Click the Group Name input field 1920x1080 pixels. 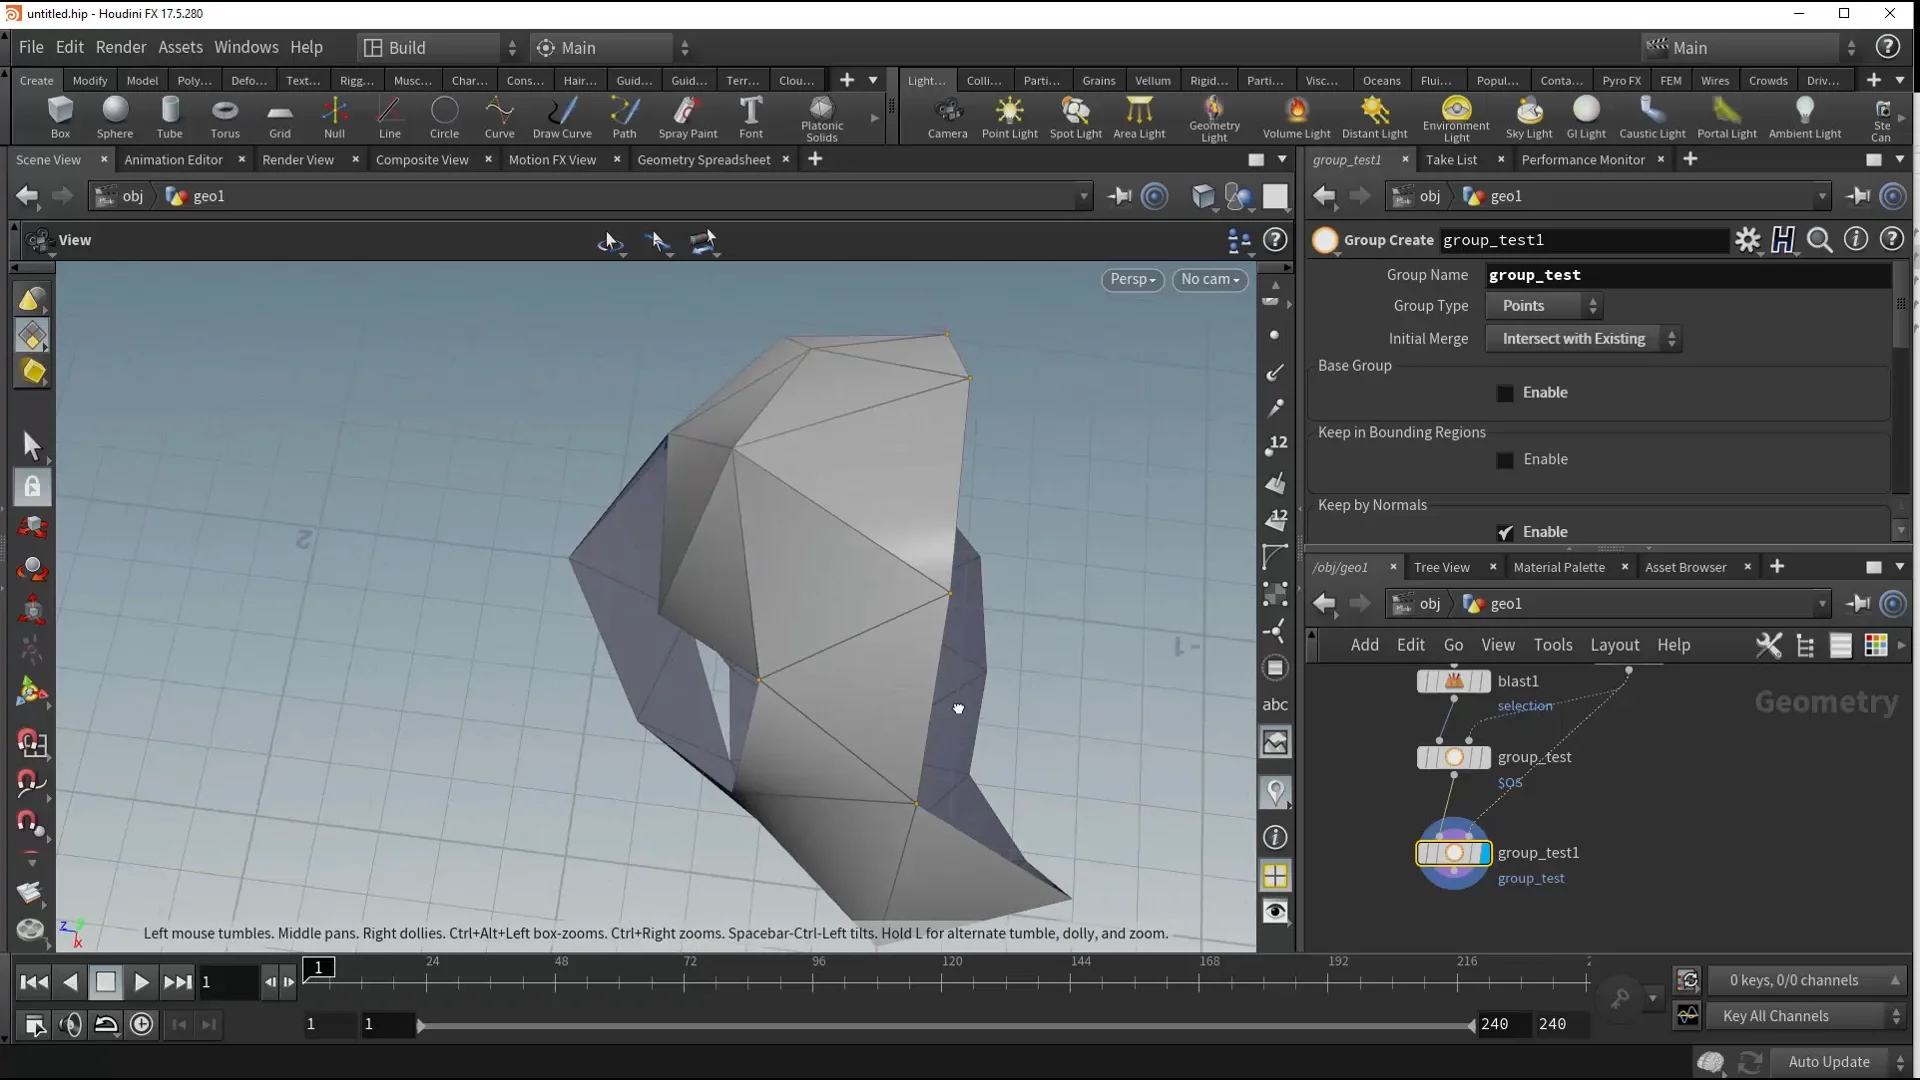point(1687,275)
